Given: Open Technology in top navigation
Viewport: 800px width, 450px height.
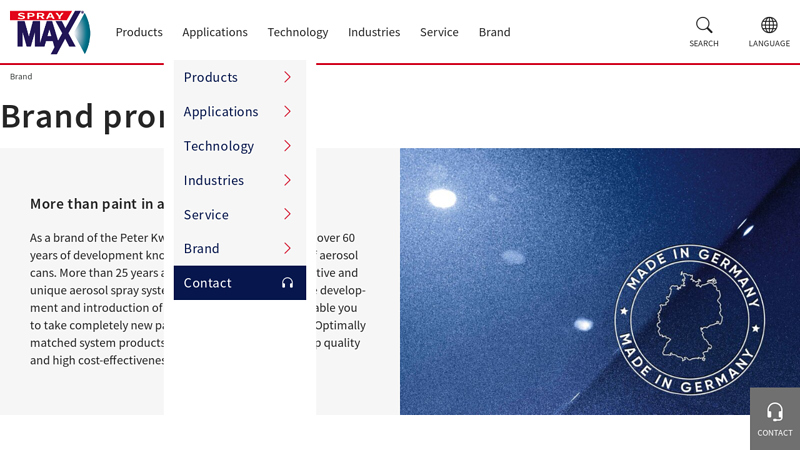Looking at the screenshot, I should [x=298, y=32].
